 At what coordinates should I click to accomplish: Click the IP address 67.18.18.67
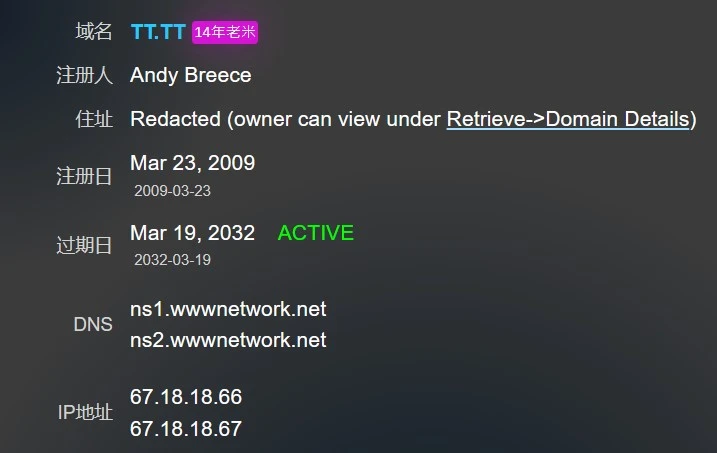click(x=186, y=428)
